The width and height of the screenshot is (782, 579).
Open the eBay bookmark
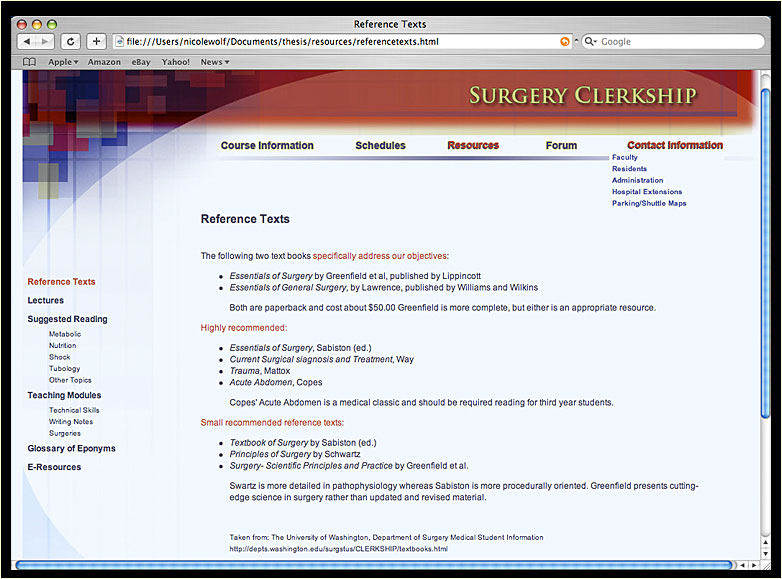tap(141, 62)
